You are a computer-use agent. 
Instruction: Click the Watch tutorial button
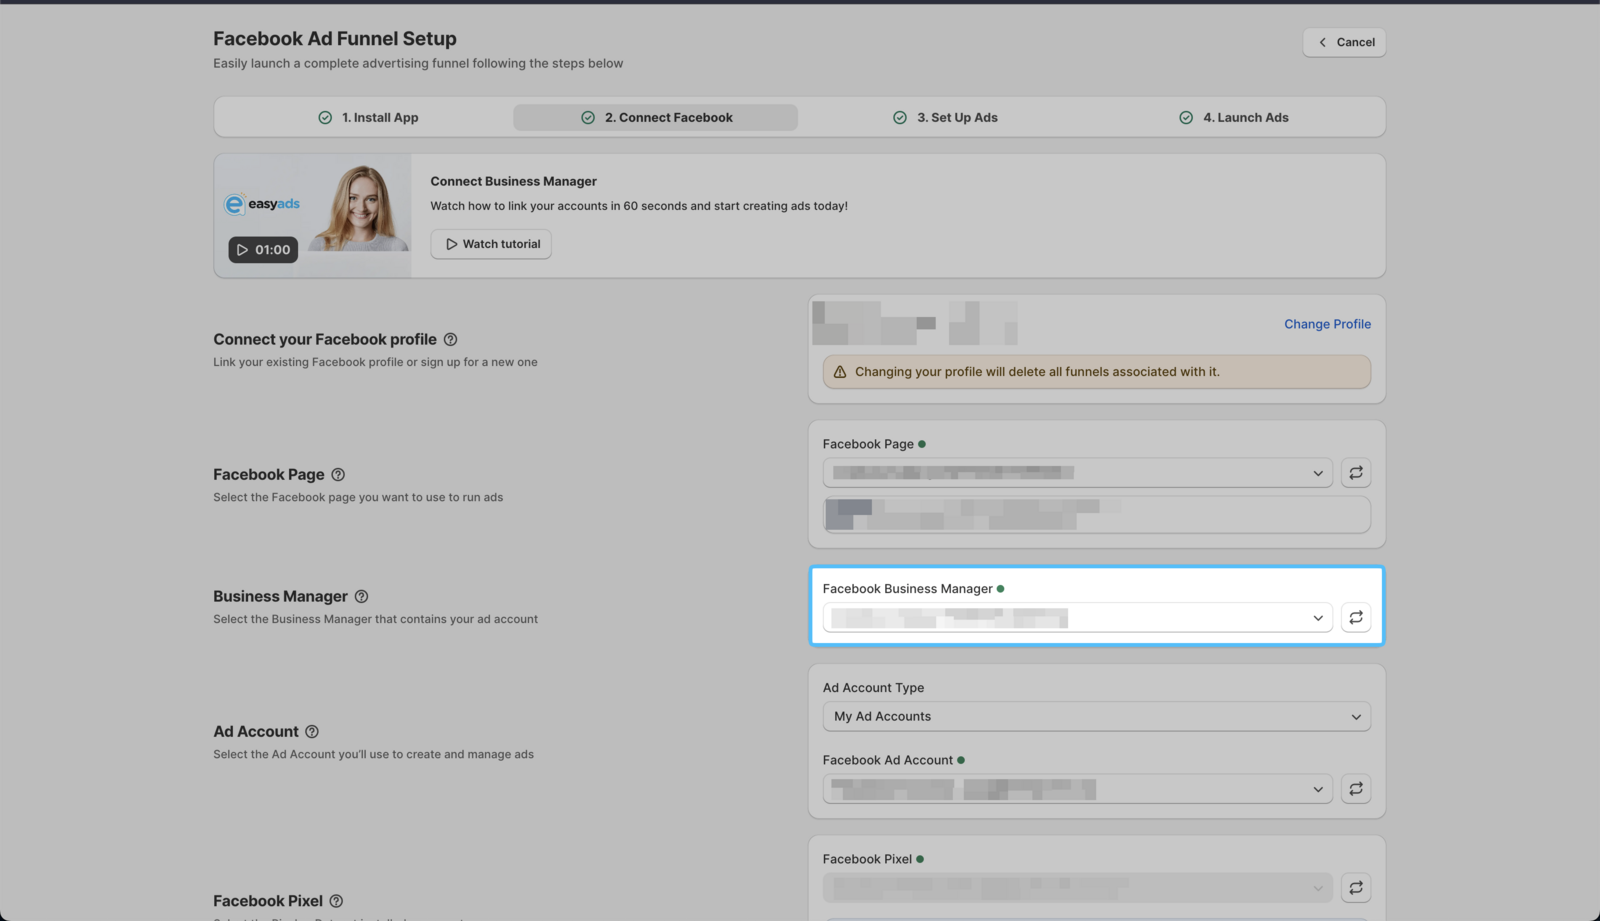click(491, 244)
